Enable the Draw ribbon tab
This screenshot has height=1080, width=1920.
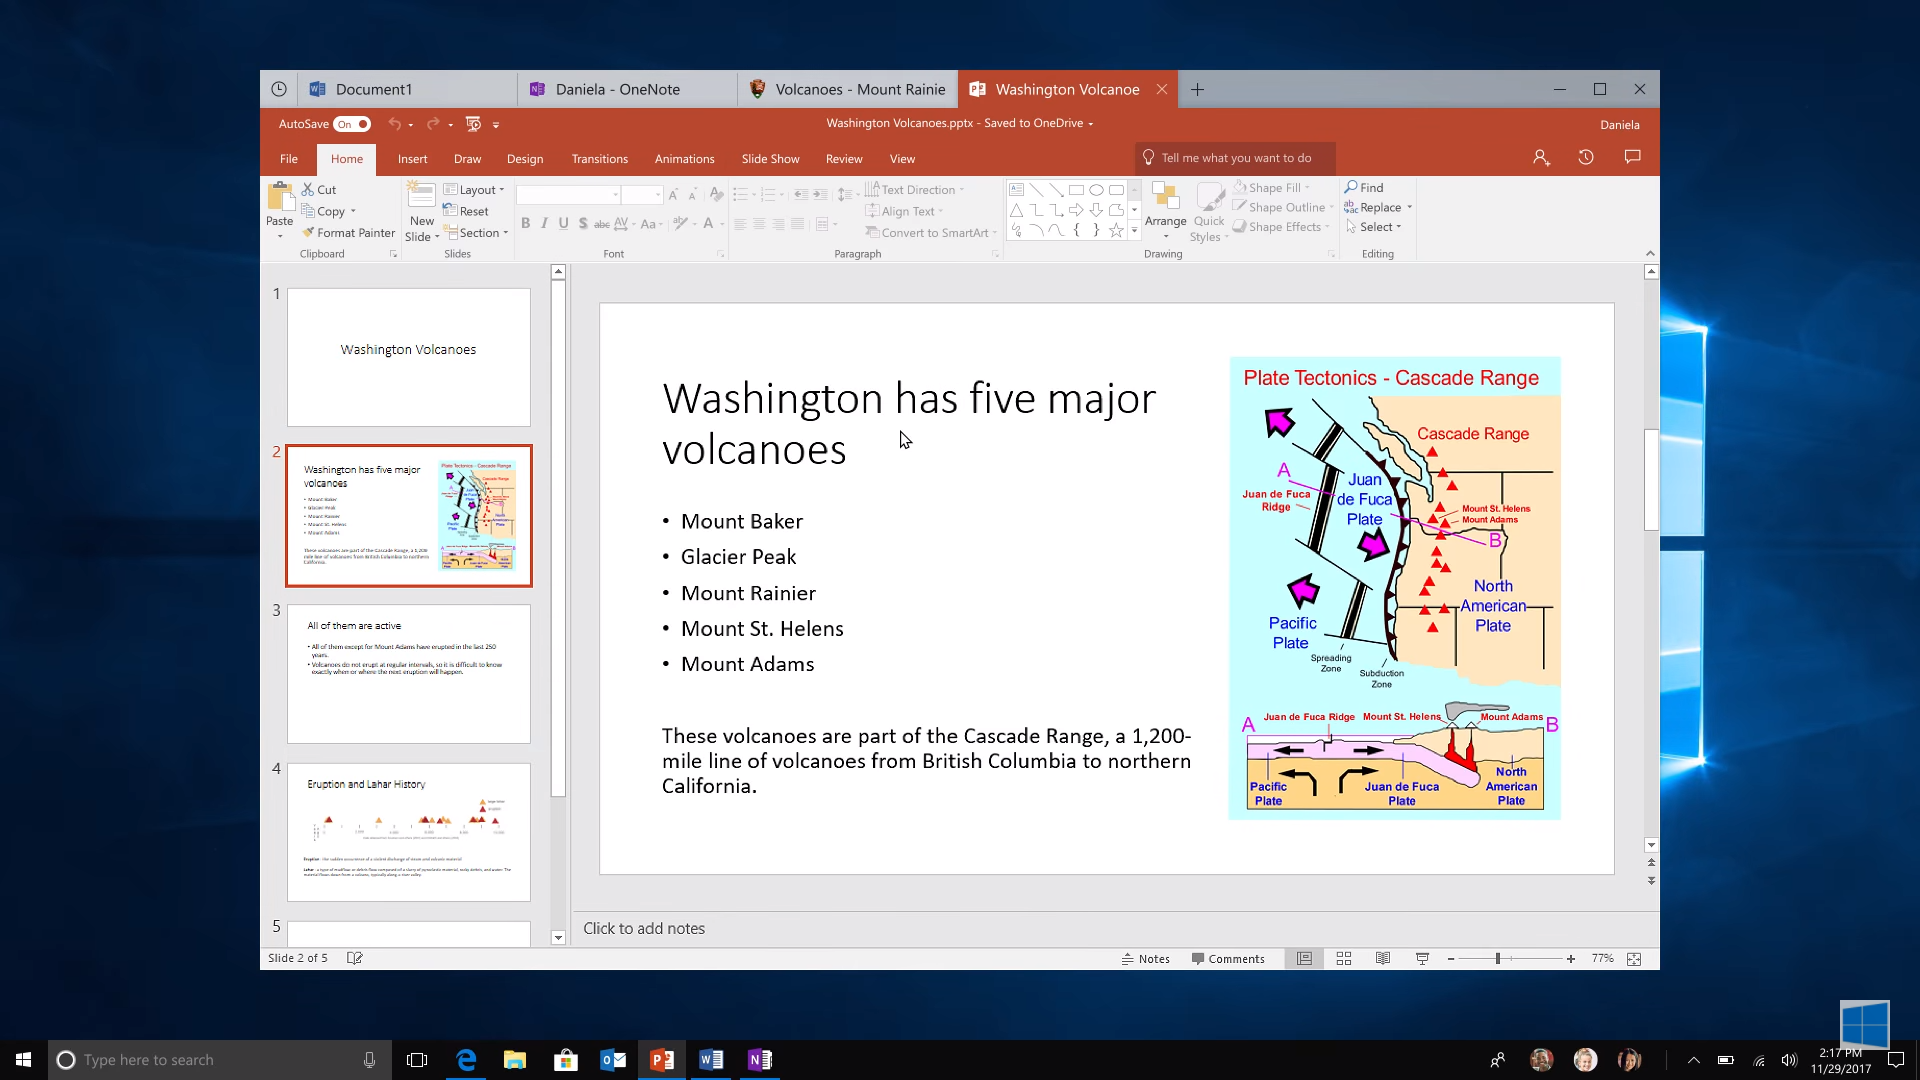point(467,158)
